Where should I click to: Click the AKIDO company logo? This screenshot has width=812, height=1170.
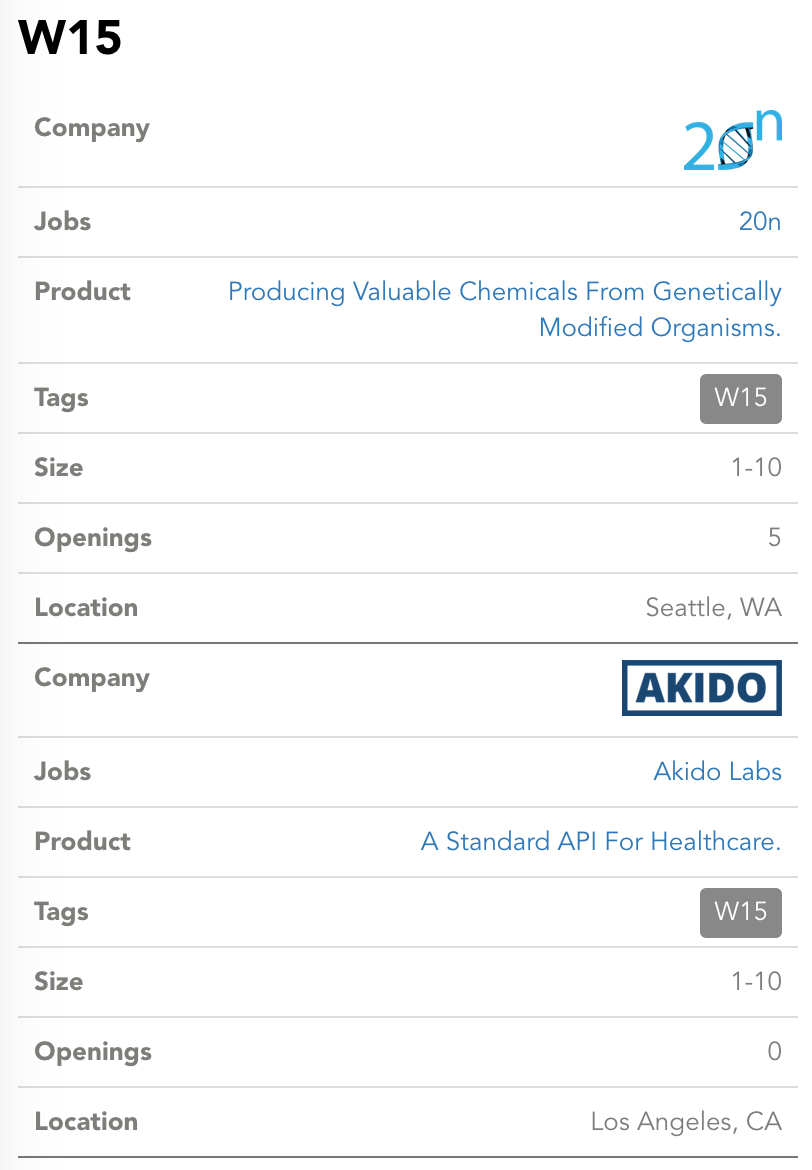point(700,688)
